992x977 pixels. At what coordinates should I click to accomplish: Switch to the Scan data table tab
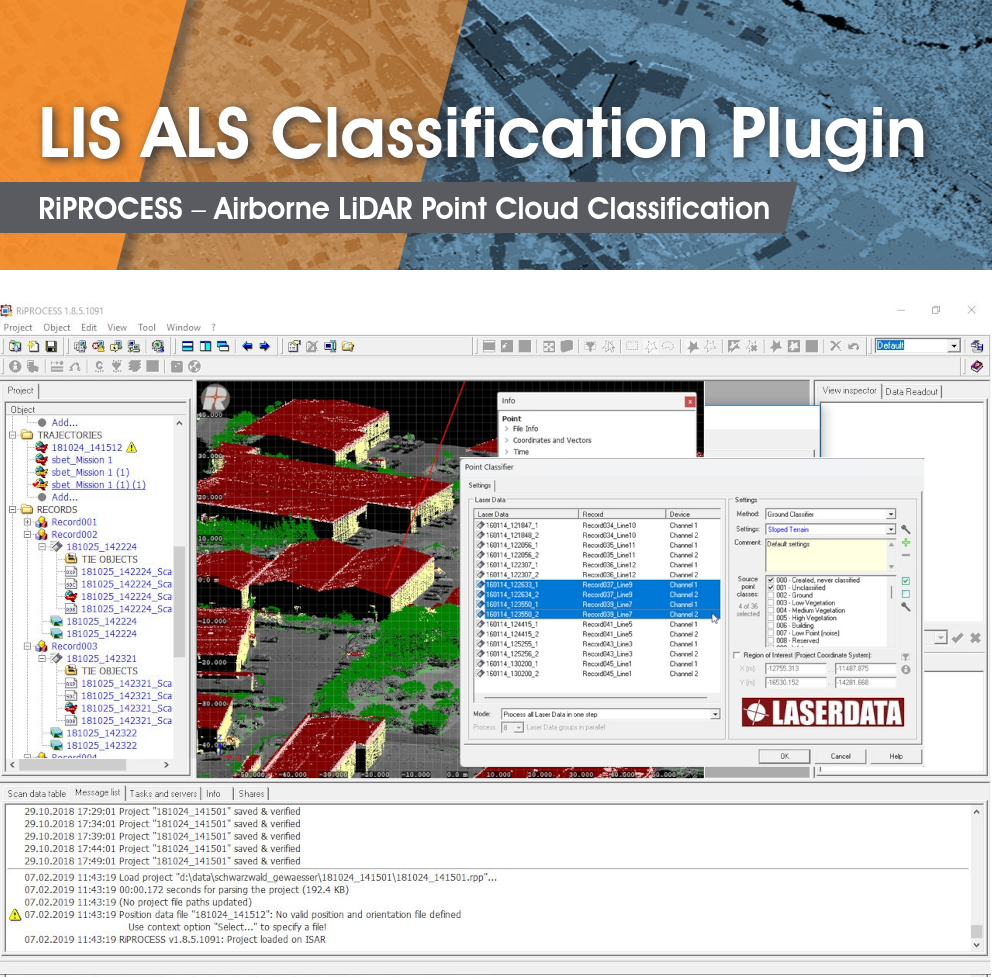pos(37,793)
